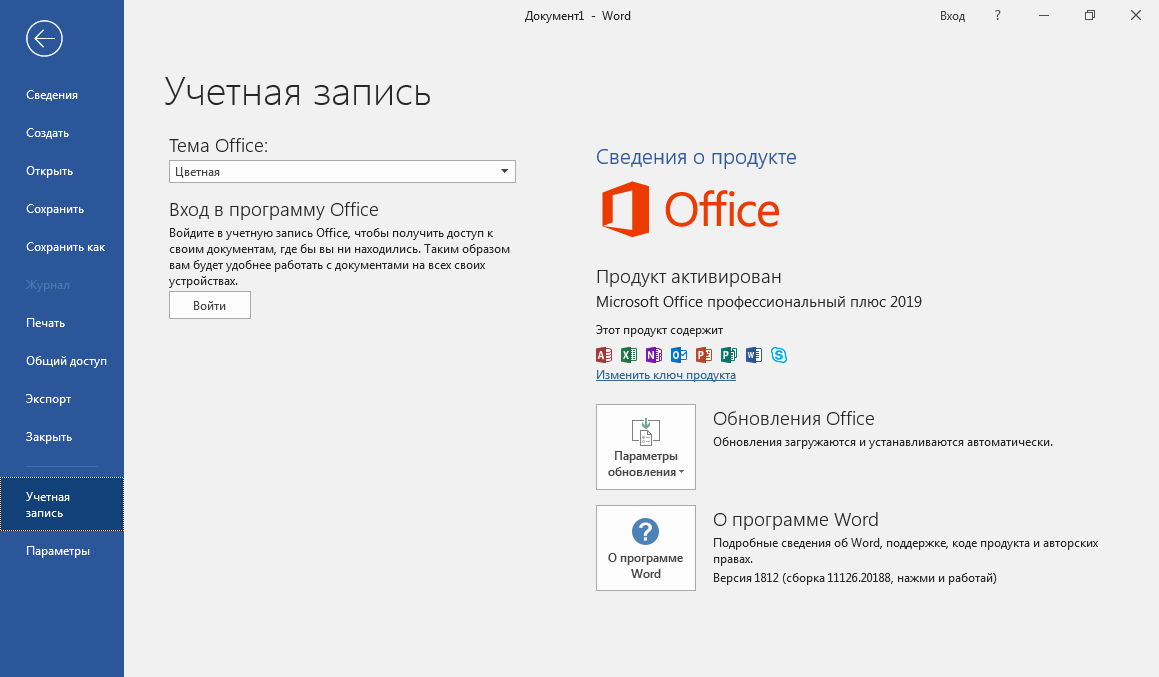Click the Access icon in product list

tap(604, 355)
